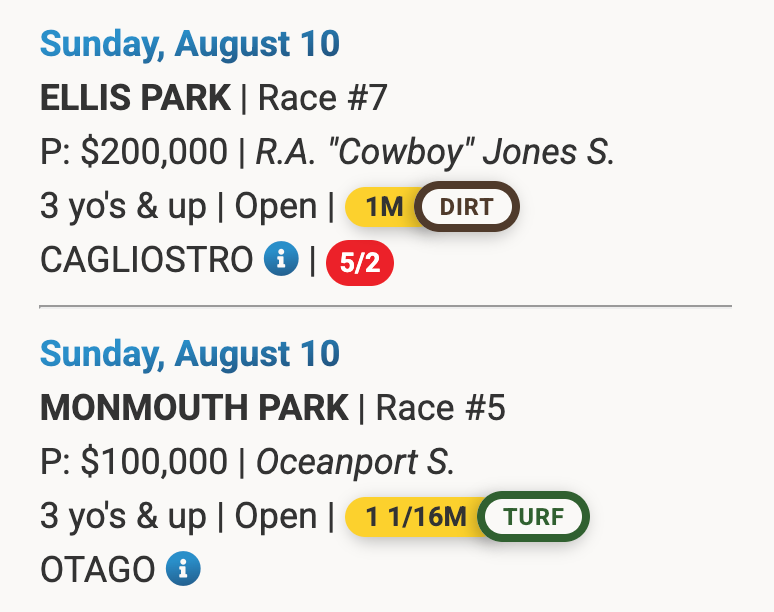Click the $100,000 purse amount
774x612 pixels.
tap(154, 461)
